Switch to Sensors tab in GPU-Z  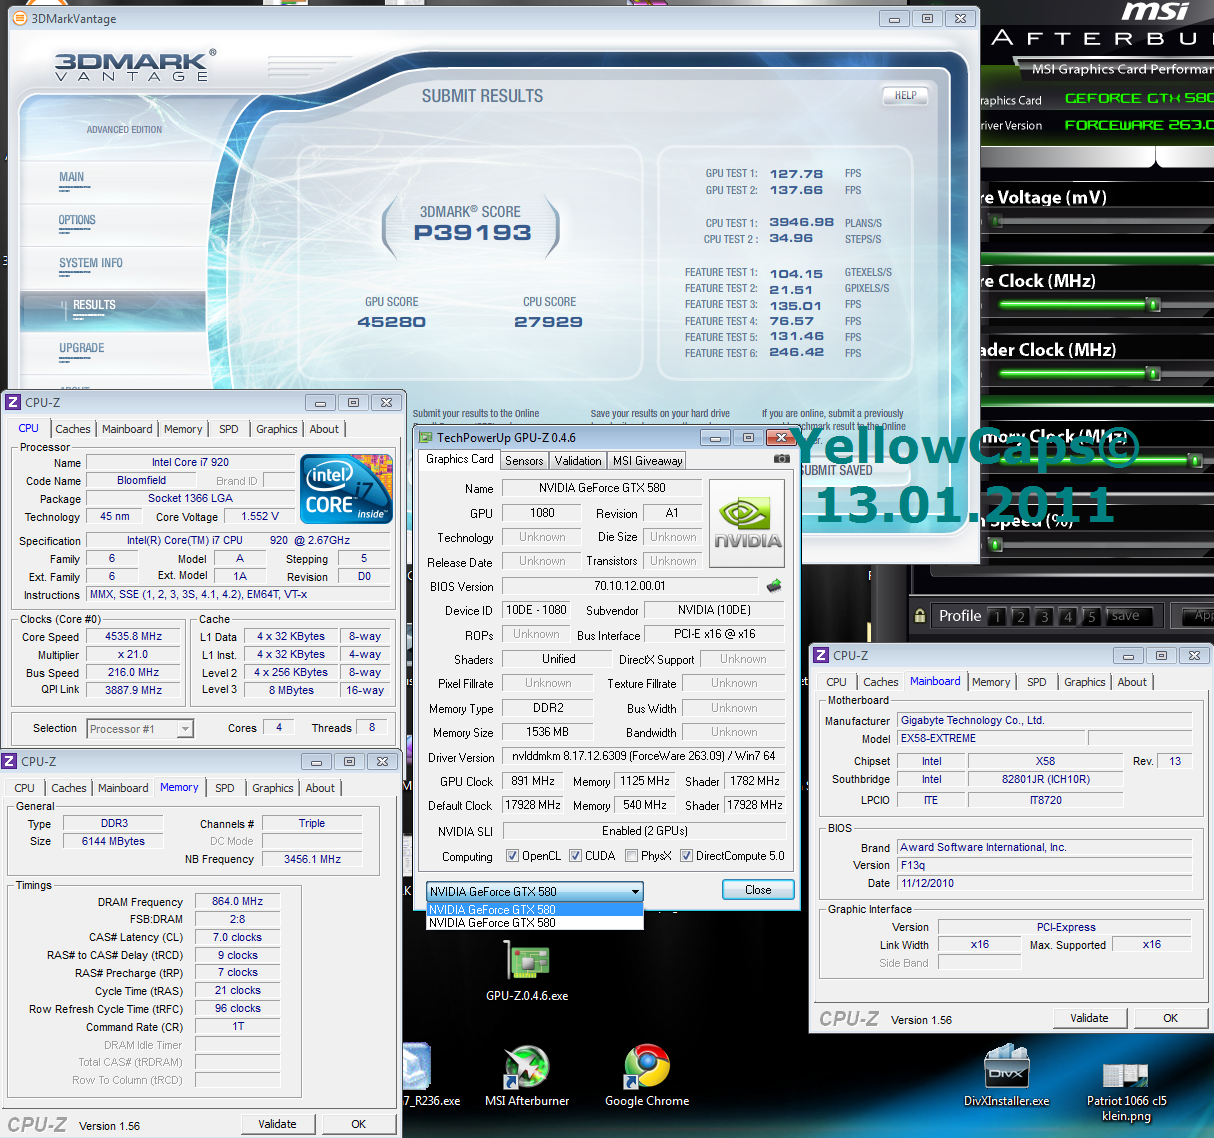tap(524, 461)
